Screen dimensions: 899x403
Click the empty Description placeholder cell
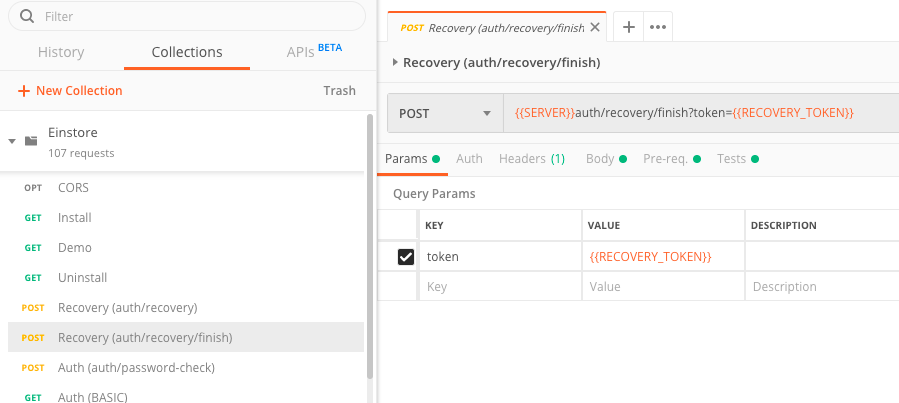pyautogui.click(x=822, y=287)
